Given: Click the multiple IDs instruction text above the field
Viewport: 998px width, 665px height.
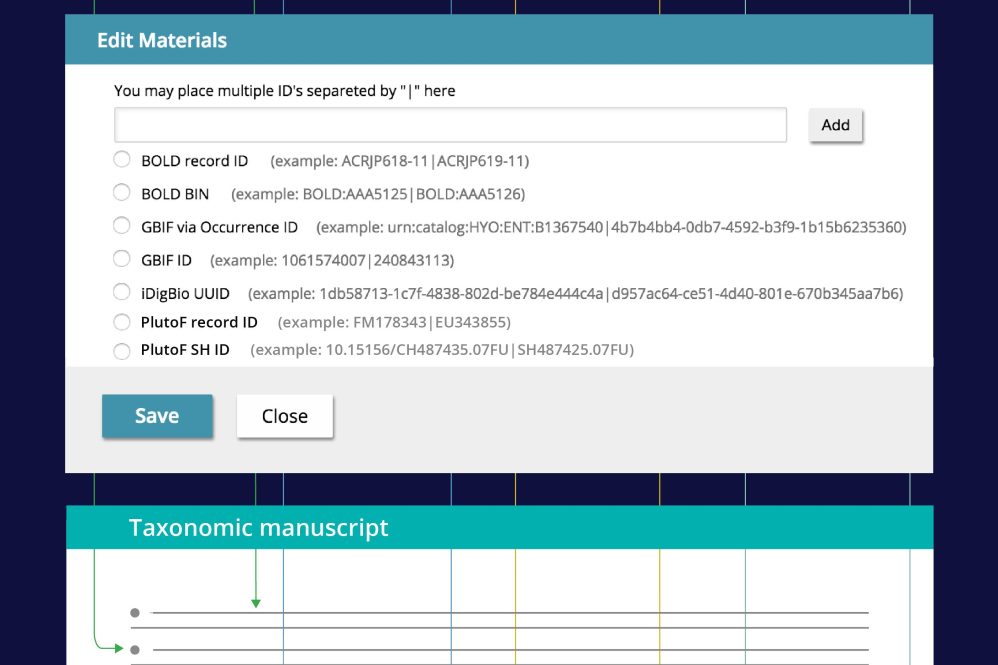Looking at the screenshot, I should coord(284,91).
